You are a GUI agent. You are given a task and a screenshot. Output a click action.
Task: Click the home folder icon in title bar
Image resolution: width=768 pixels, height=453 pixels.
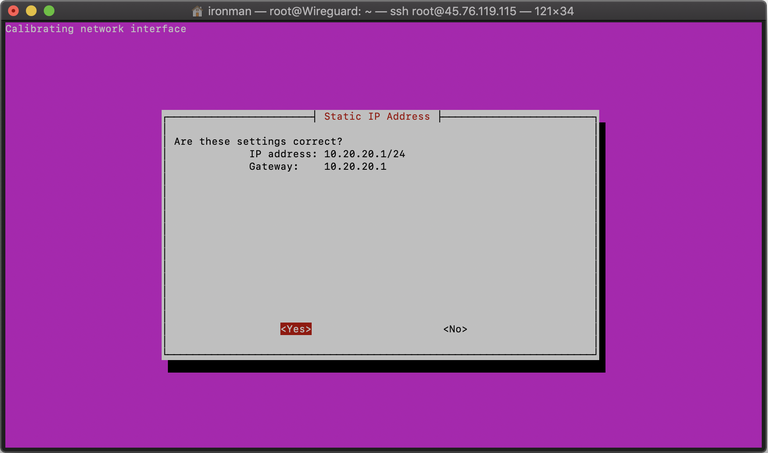pyautogui.click(x=197, y=11)
